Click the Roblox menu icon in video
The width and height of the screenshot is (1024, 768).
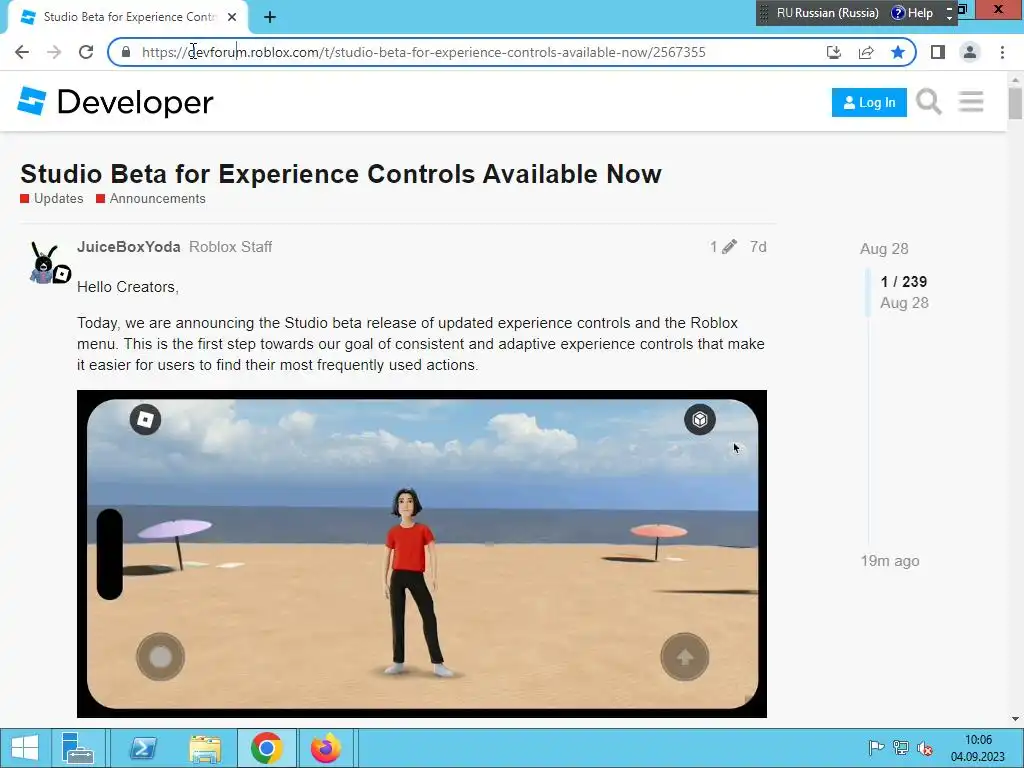pos(145,419)
